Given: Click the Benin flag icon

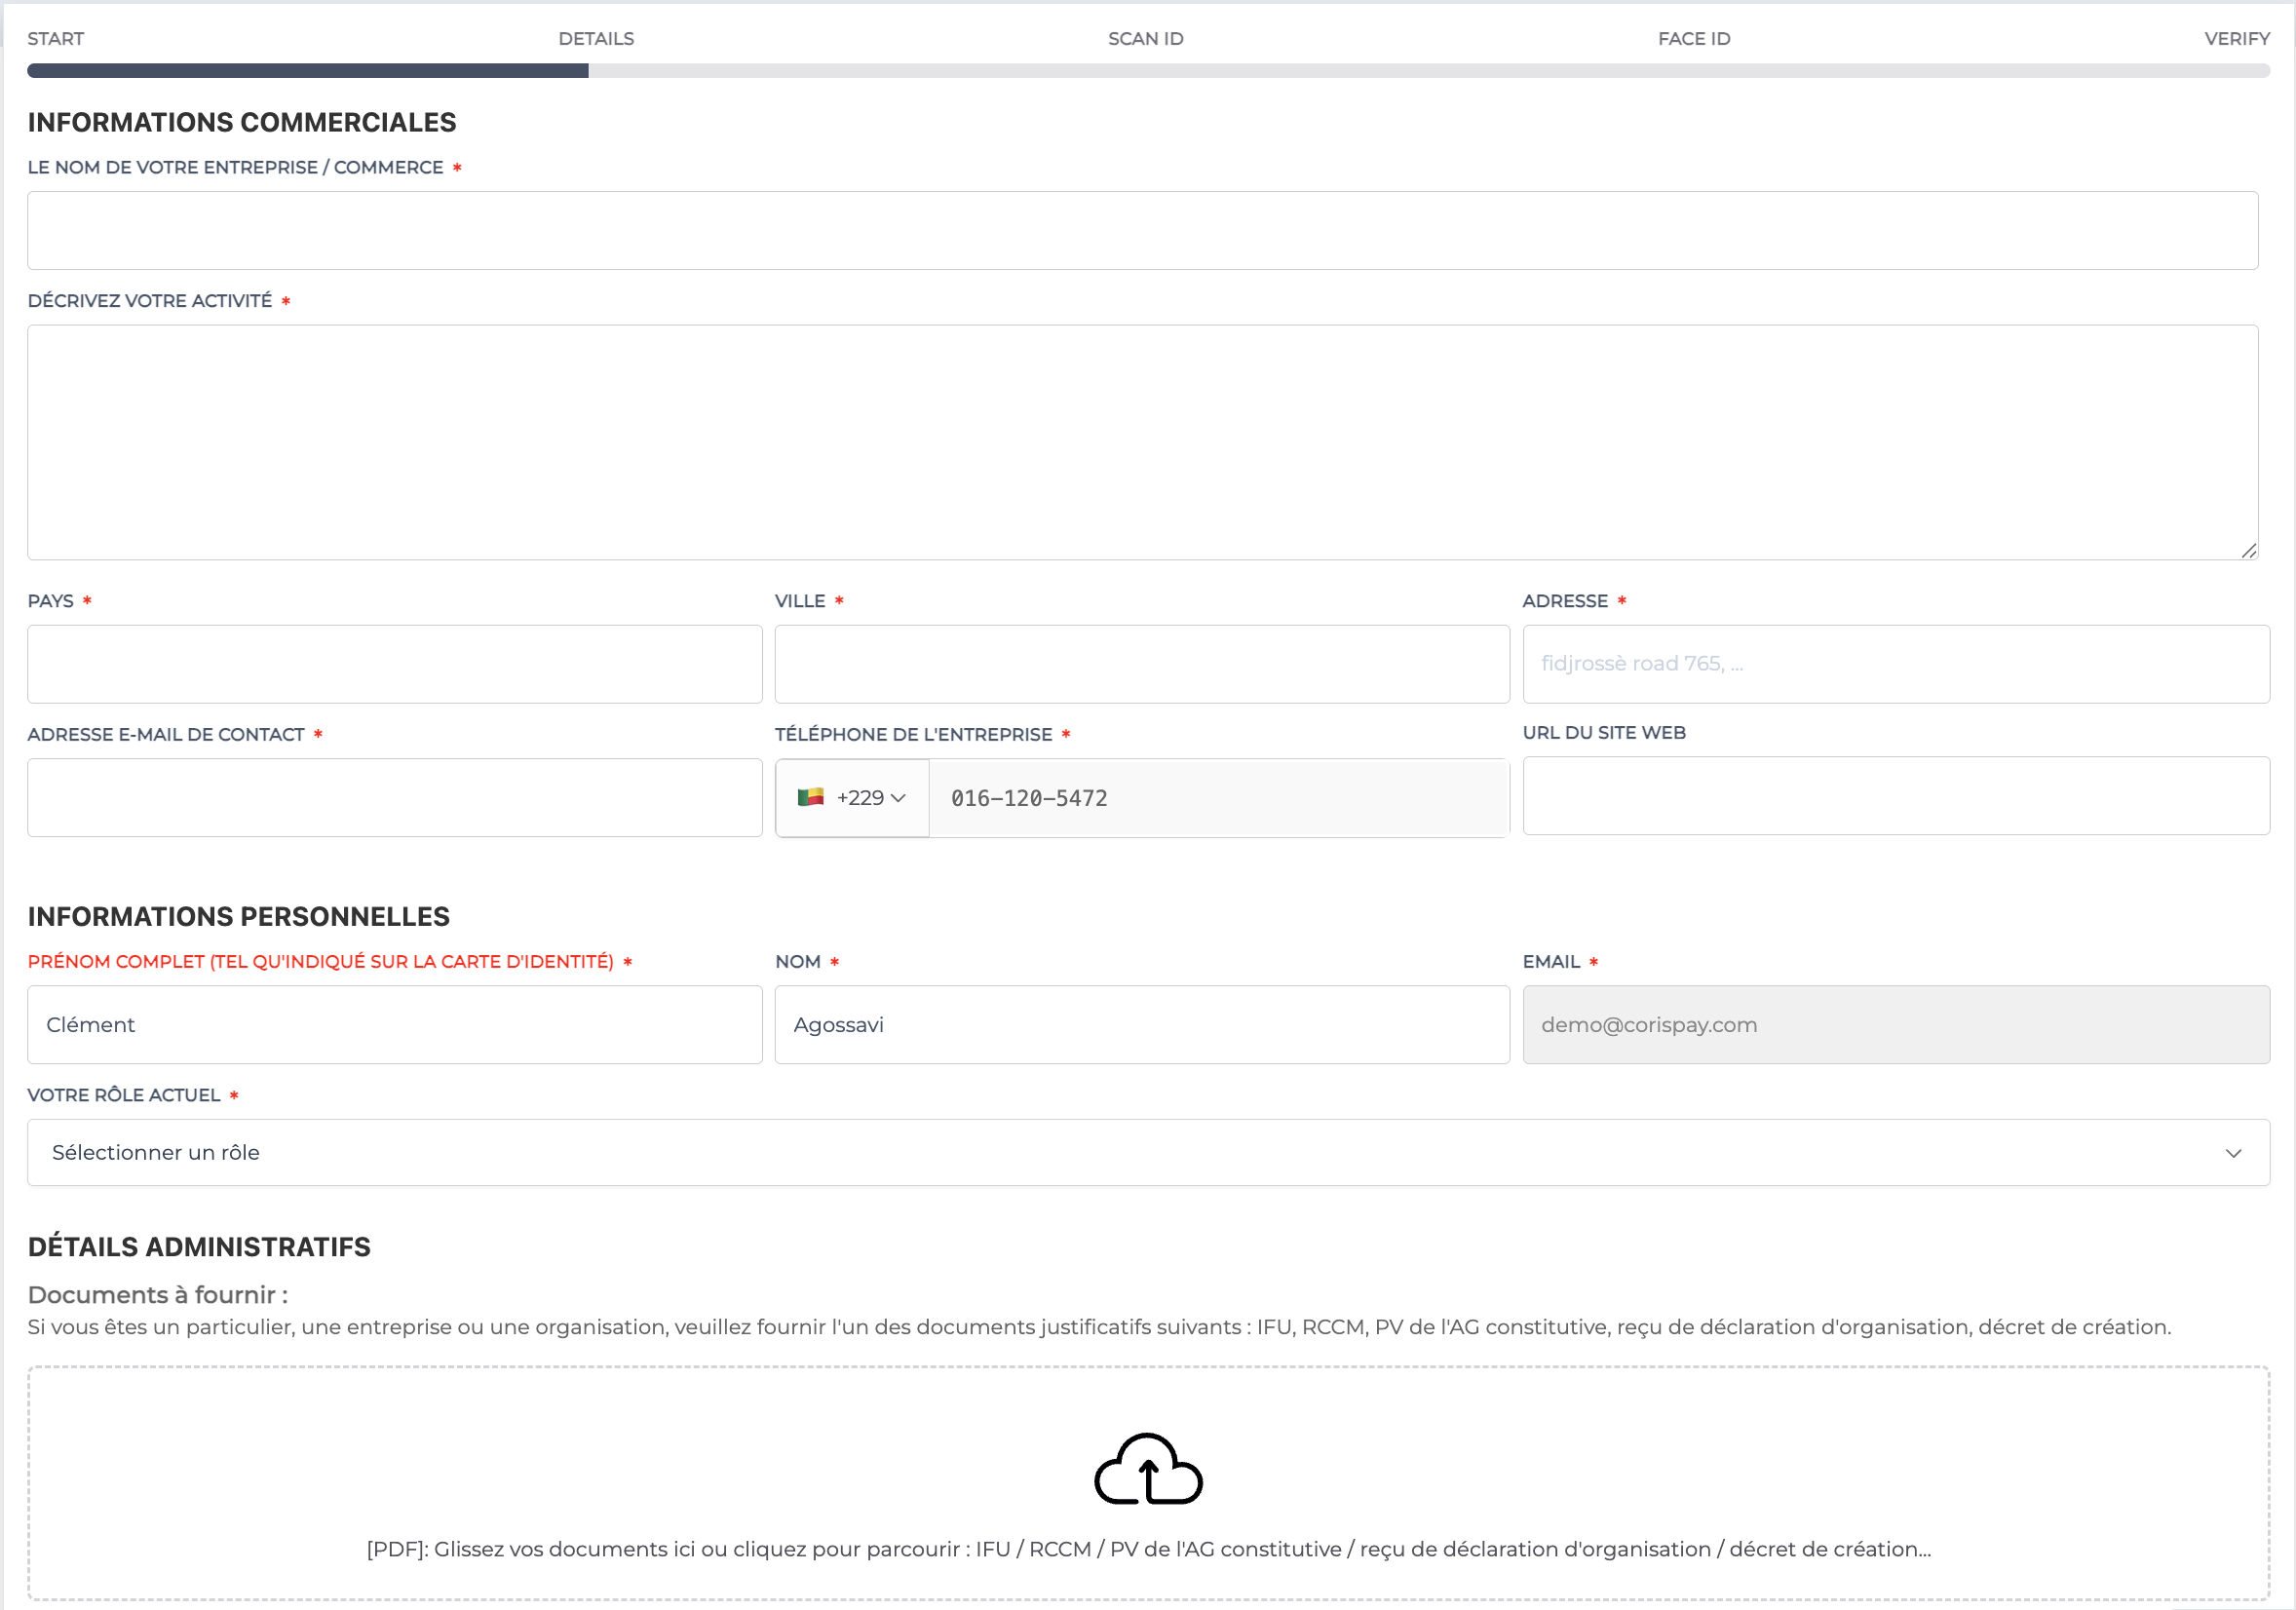Looking at the screenshot, I should (x=813, y=797).
